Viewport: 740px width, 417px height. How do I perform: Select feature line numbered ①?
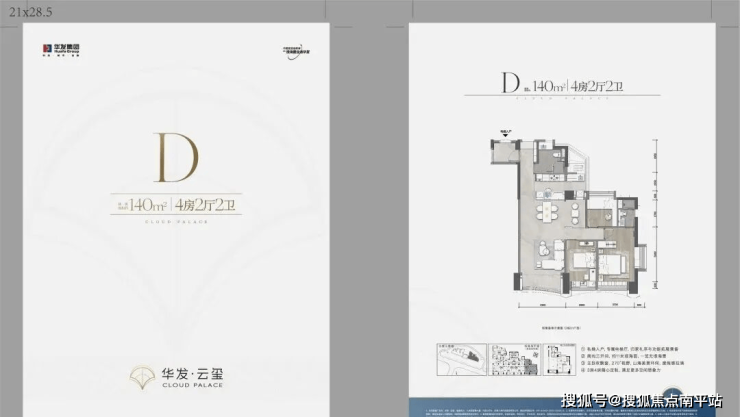[x=630, y=349]
